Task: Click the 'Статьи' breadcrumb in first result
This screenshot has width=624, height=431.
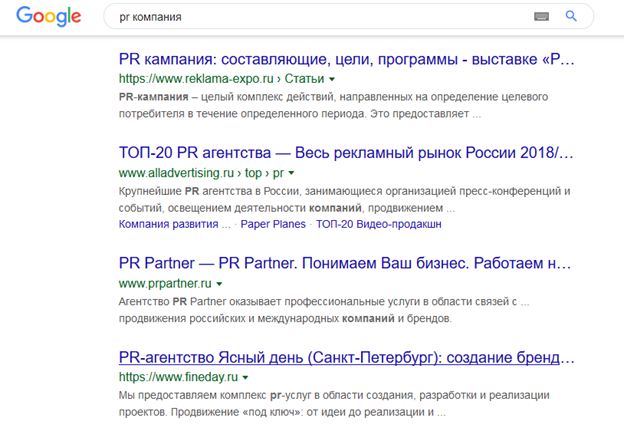Action: 304,79
